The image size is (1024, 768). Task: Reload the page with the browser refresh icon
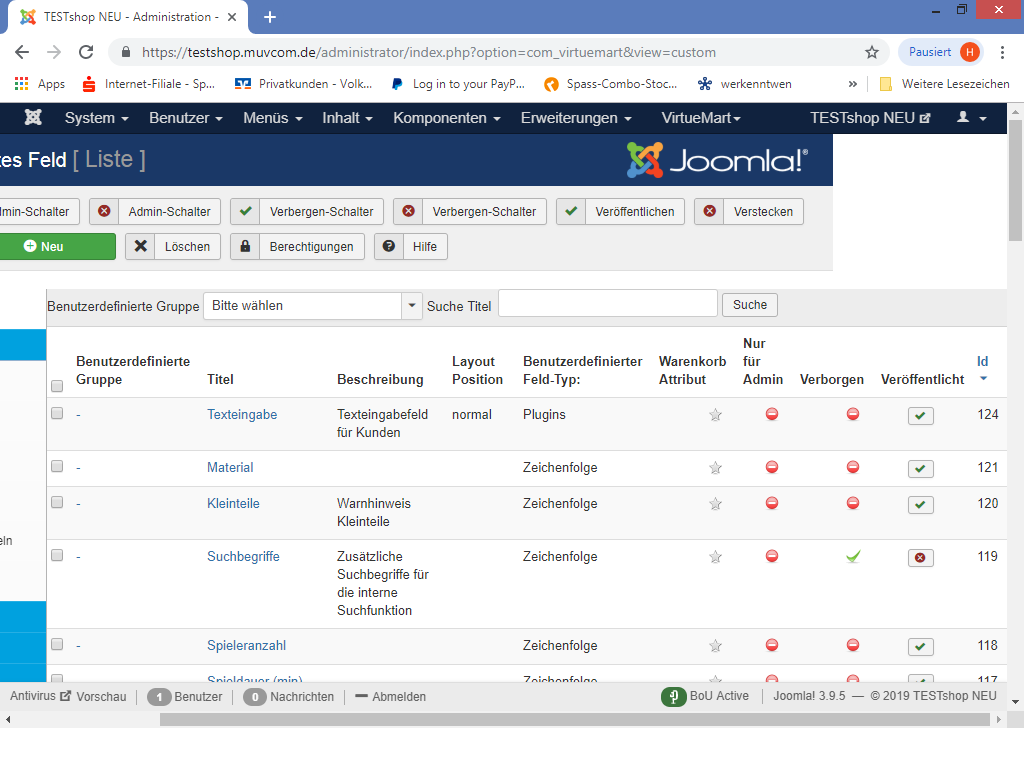coord(86,52)
